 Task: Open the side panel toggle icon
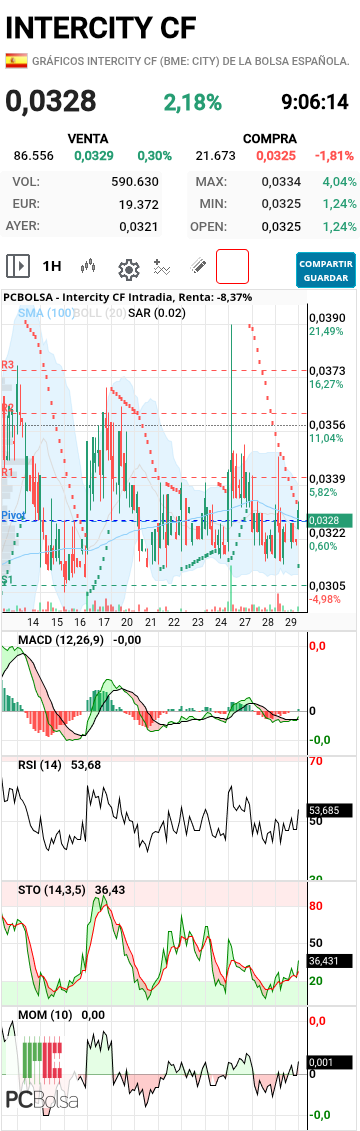pos(18,266)
